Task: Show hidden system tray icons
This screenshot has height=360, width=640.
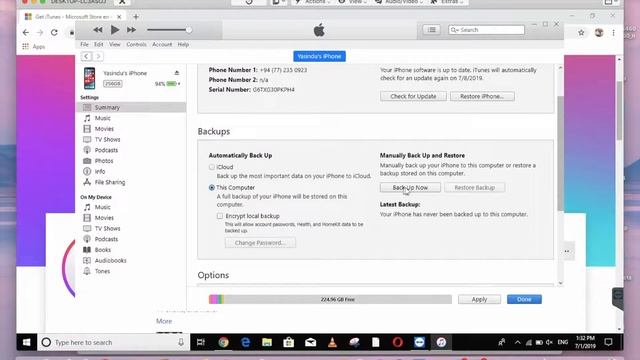Action: tap(517, 342)
